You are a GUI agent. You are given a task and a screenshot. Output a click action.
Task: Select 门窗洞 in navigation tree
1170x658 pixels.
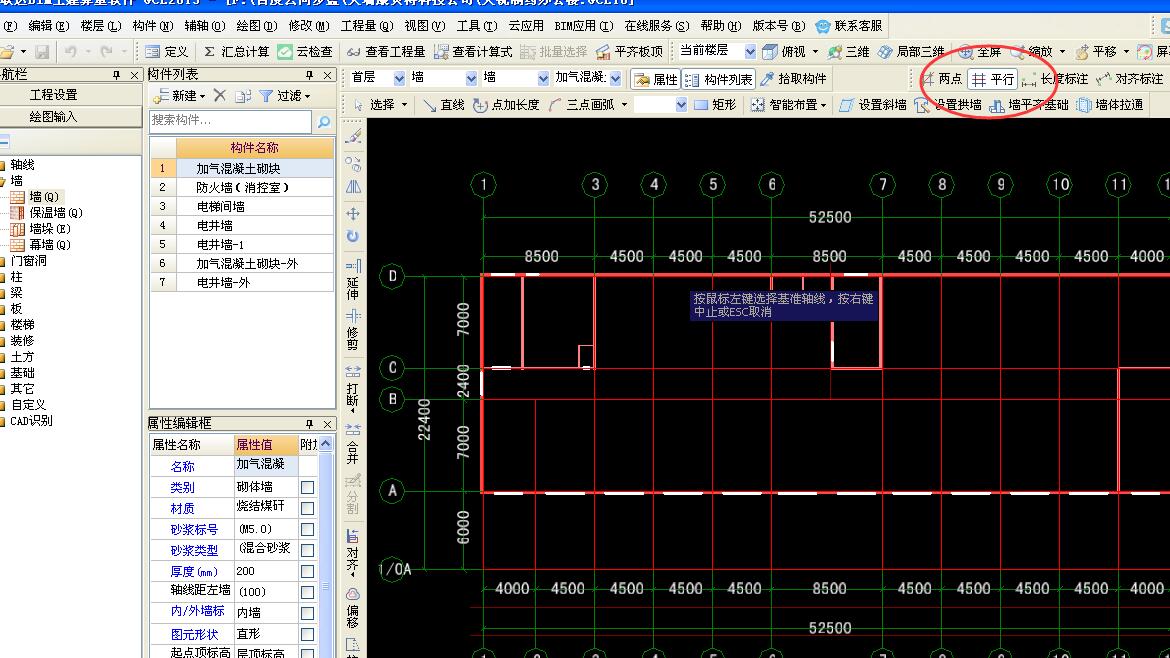click(x=28, y=260)
